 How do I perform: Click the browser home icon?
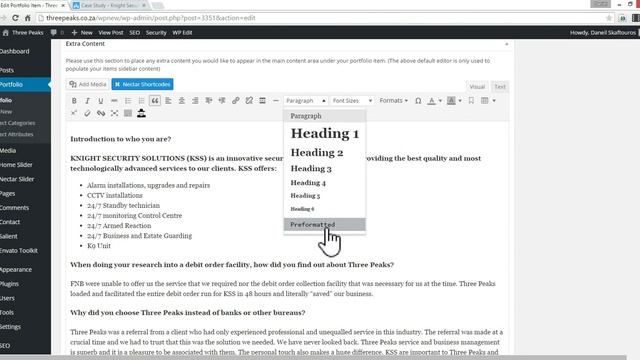pos(28,18)
